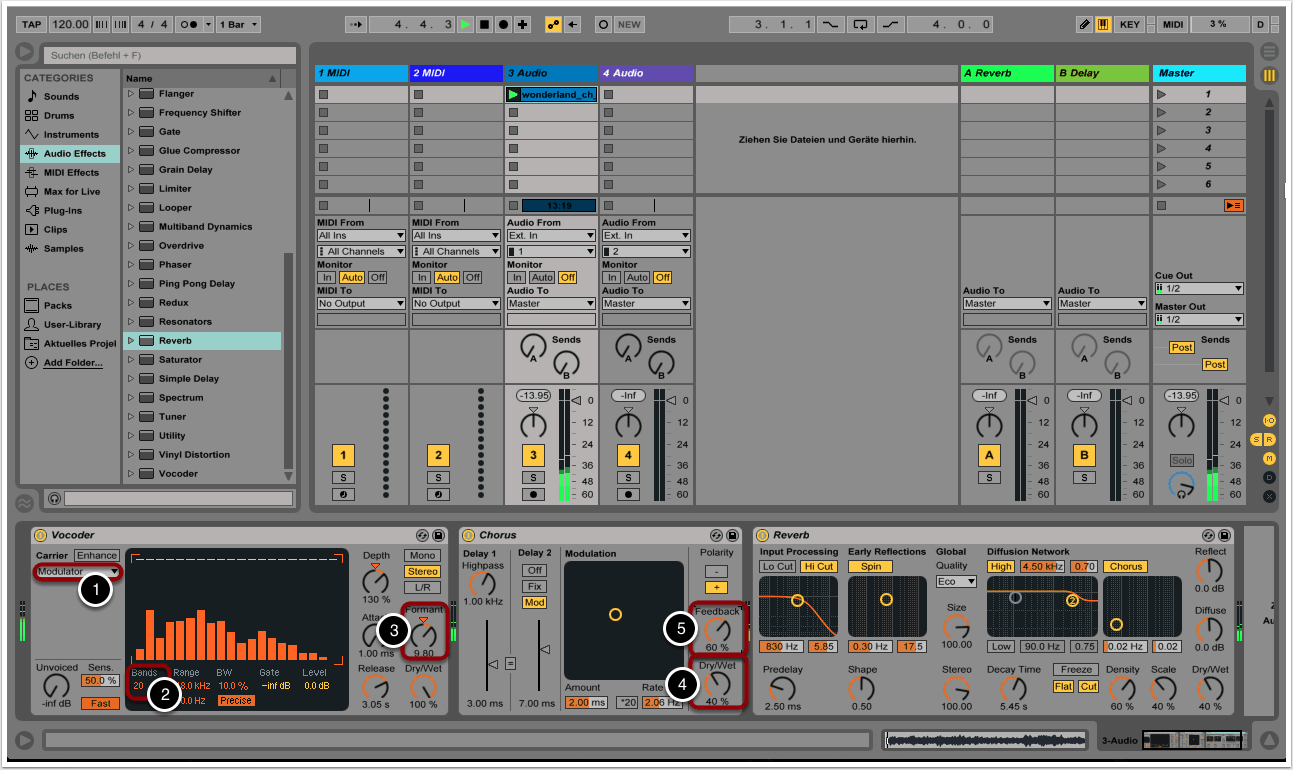Viewport: 1293px width, 770px height.
Task: Show or hide the In/Out section (I-O)
Action: click(x=1269, y=421)
